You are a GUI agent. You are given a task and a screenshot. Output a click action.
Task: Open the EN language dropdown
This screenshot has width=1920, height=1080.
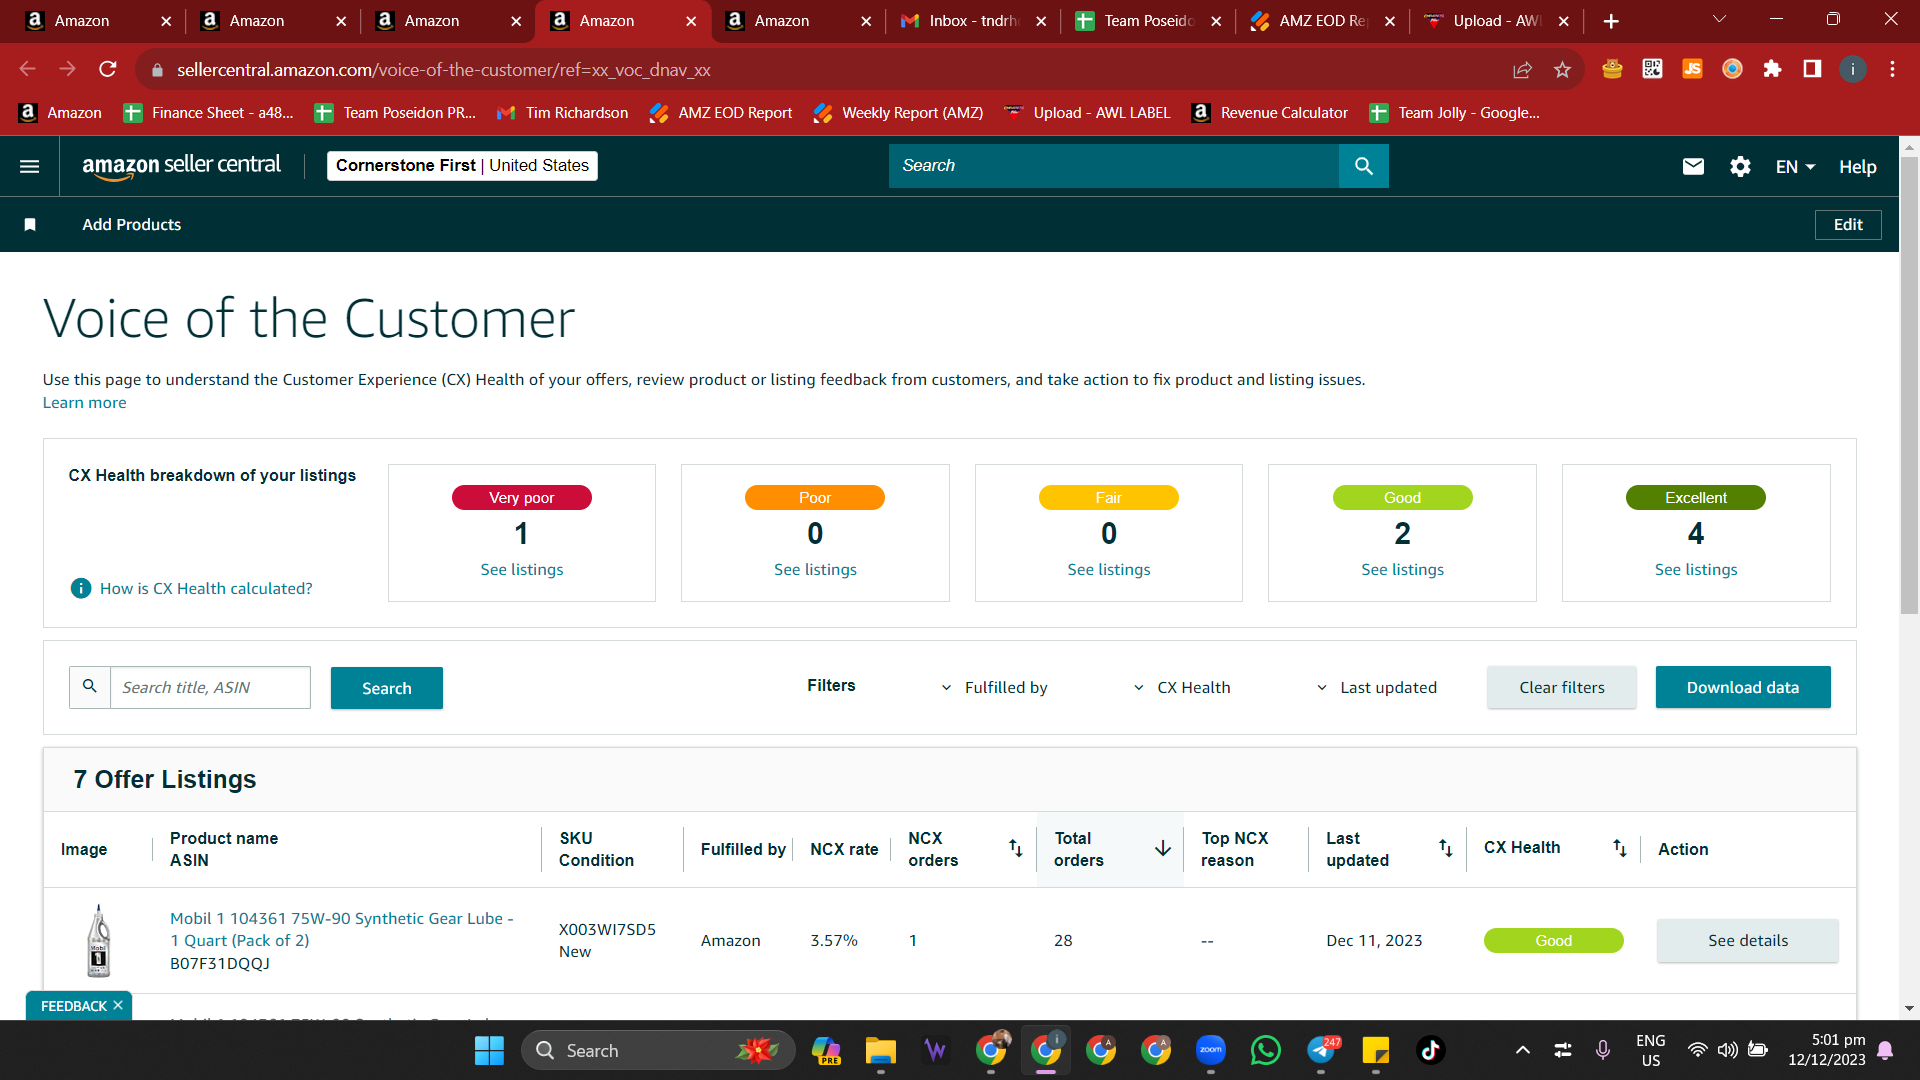coord(1795,167)
